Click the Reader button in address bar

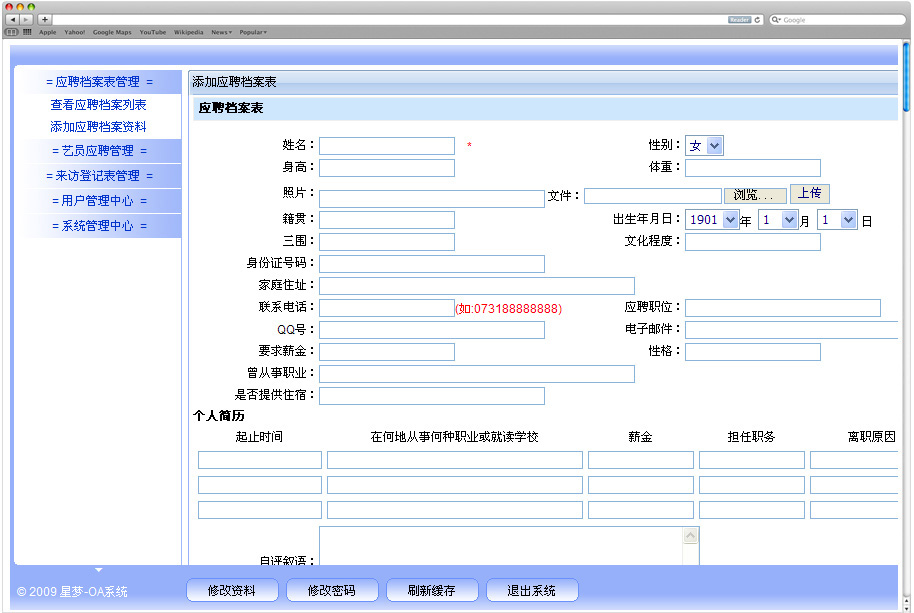point(739,19)
